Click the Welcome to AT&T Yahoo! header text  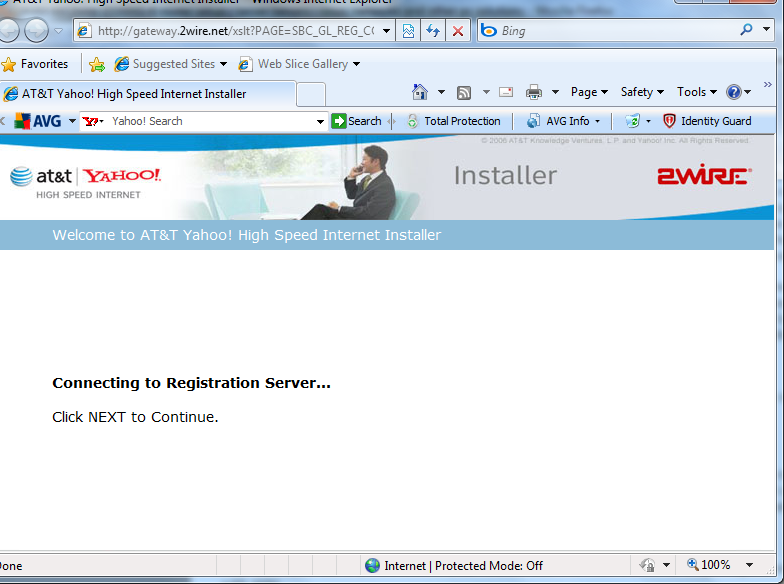pos(246,235)
